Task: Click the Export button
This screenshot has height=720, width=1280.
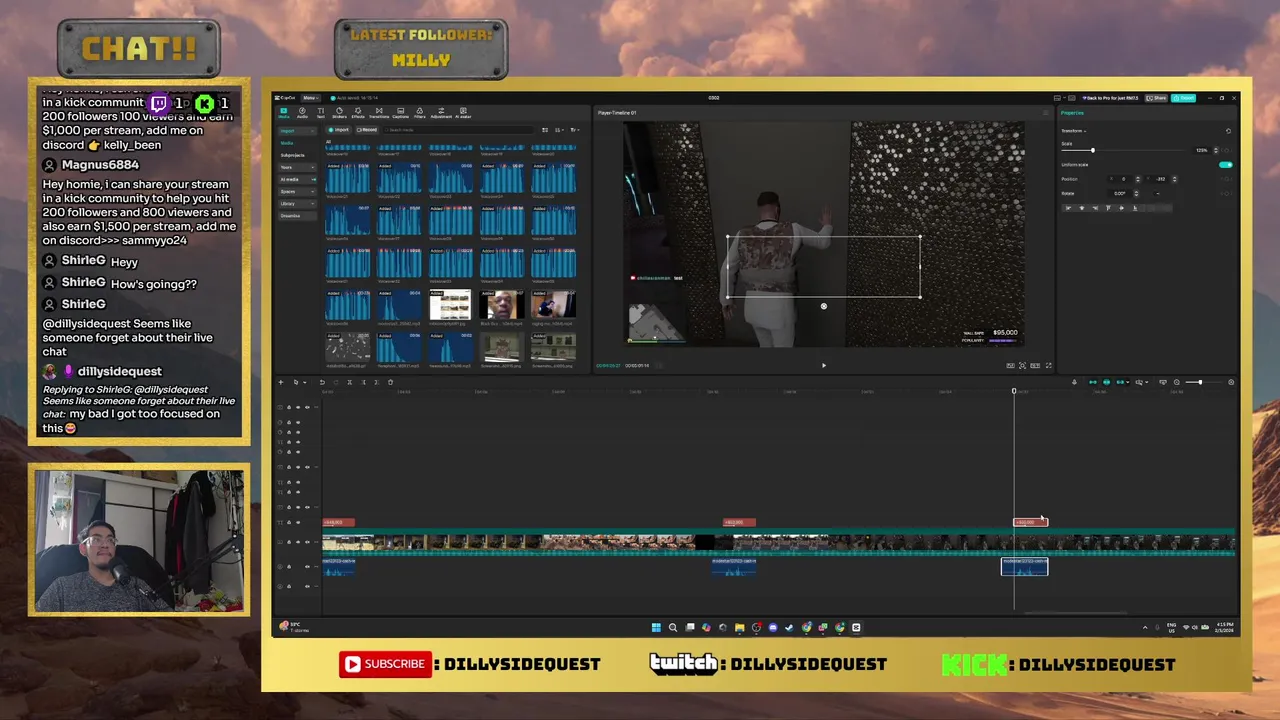Action: click(1184, 98)
